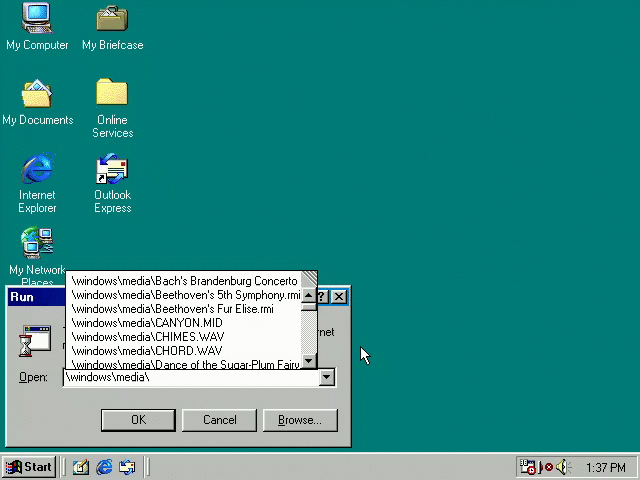Screen dimensions: 640x480
Task: Close the Run dialog with the X button
Action: (339, 297)
